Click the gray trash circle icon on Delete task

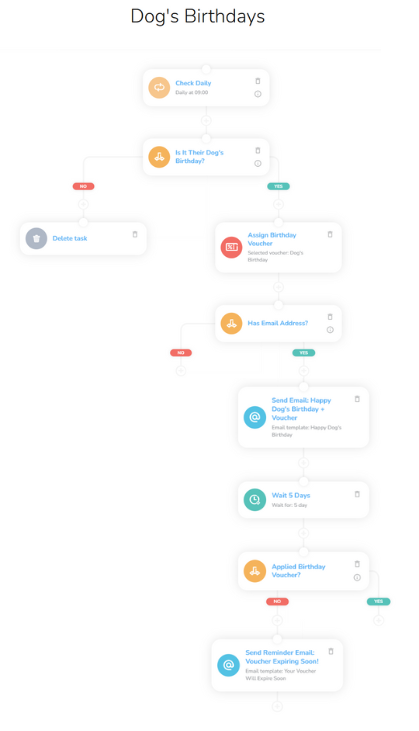pyautogui.click(x=36, y=238)
